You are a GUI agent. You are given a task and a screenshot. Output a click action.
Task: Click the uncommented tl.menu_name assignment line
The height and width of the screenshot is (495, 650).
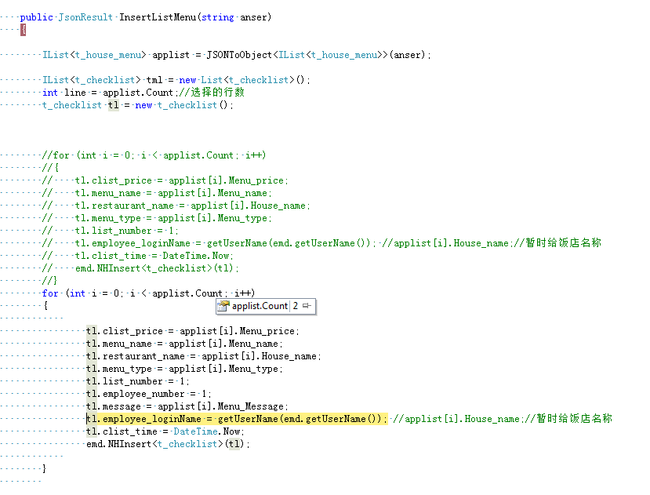pos(184,344)
